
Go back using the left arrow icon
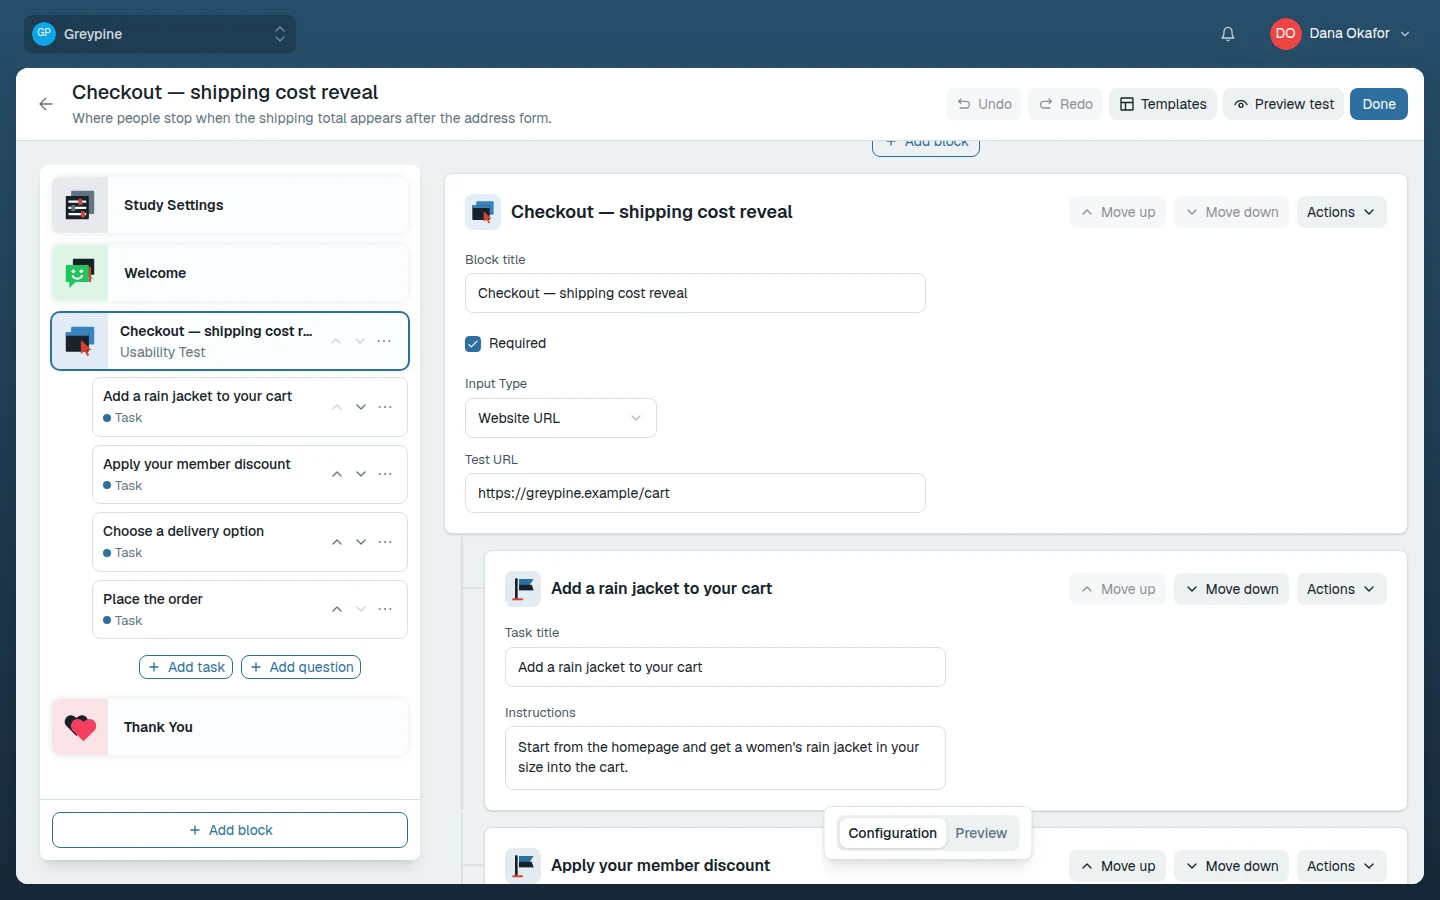click(x=46, y=104)
